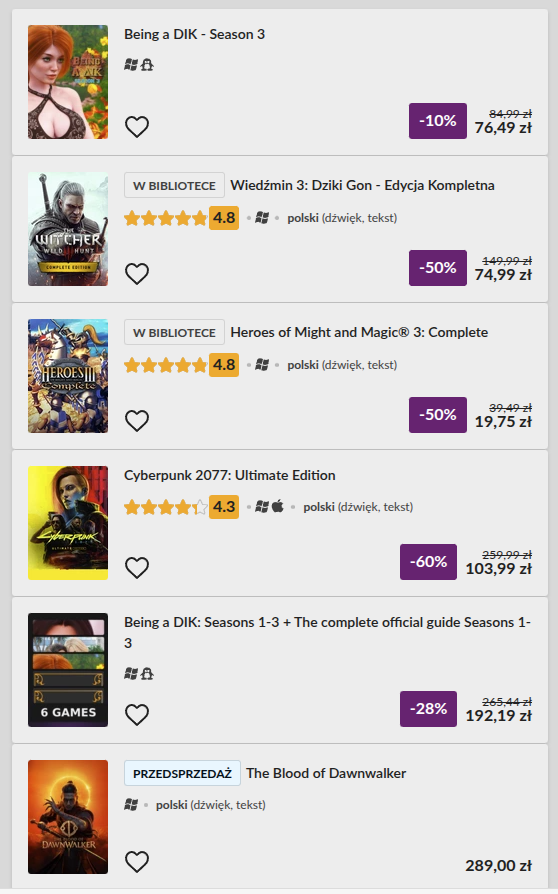Click Apple macOS icon on Cyberpunk 2077 row
Image resolution: width=558 pixels, height=894 pixels.
tap(278, 506)
